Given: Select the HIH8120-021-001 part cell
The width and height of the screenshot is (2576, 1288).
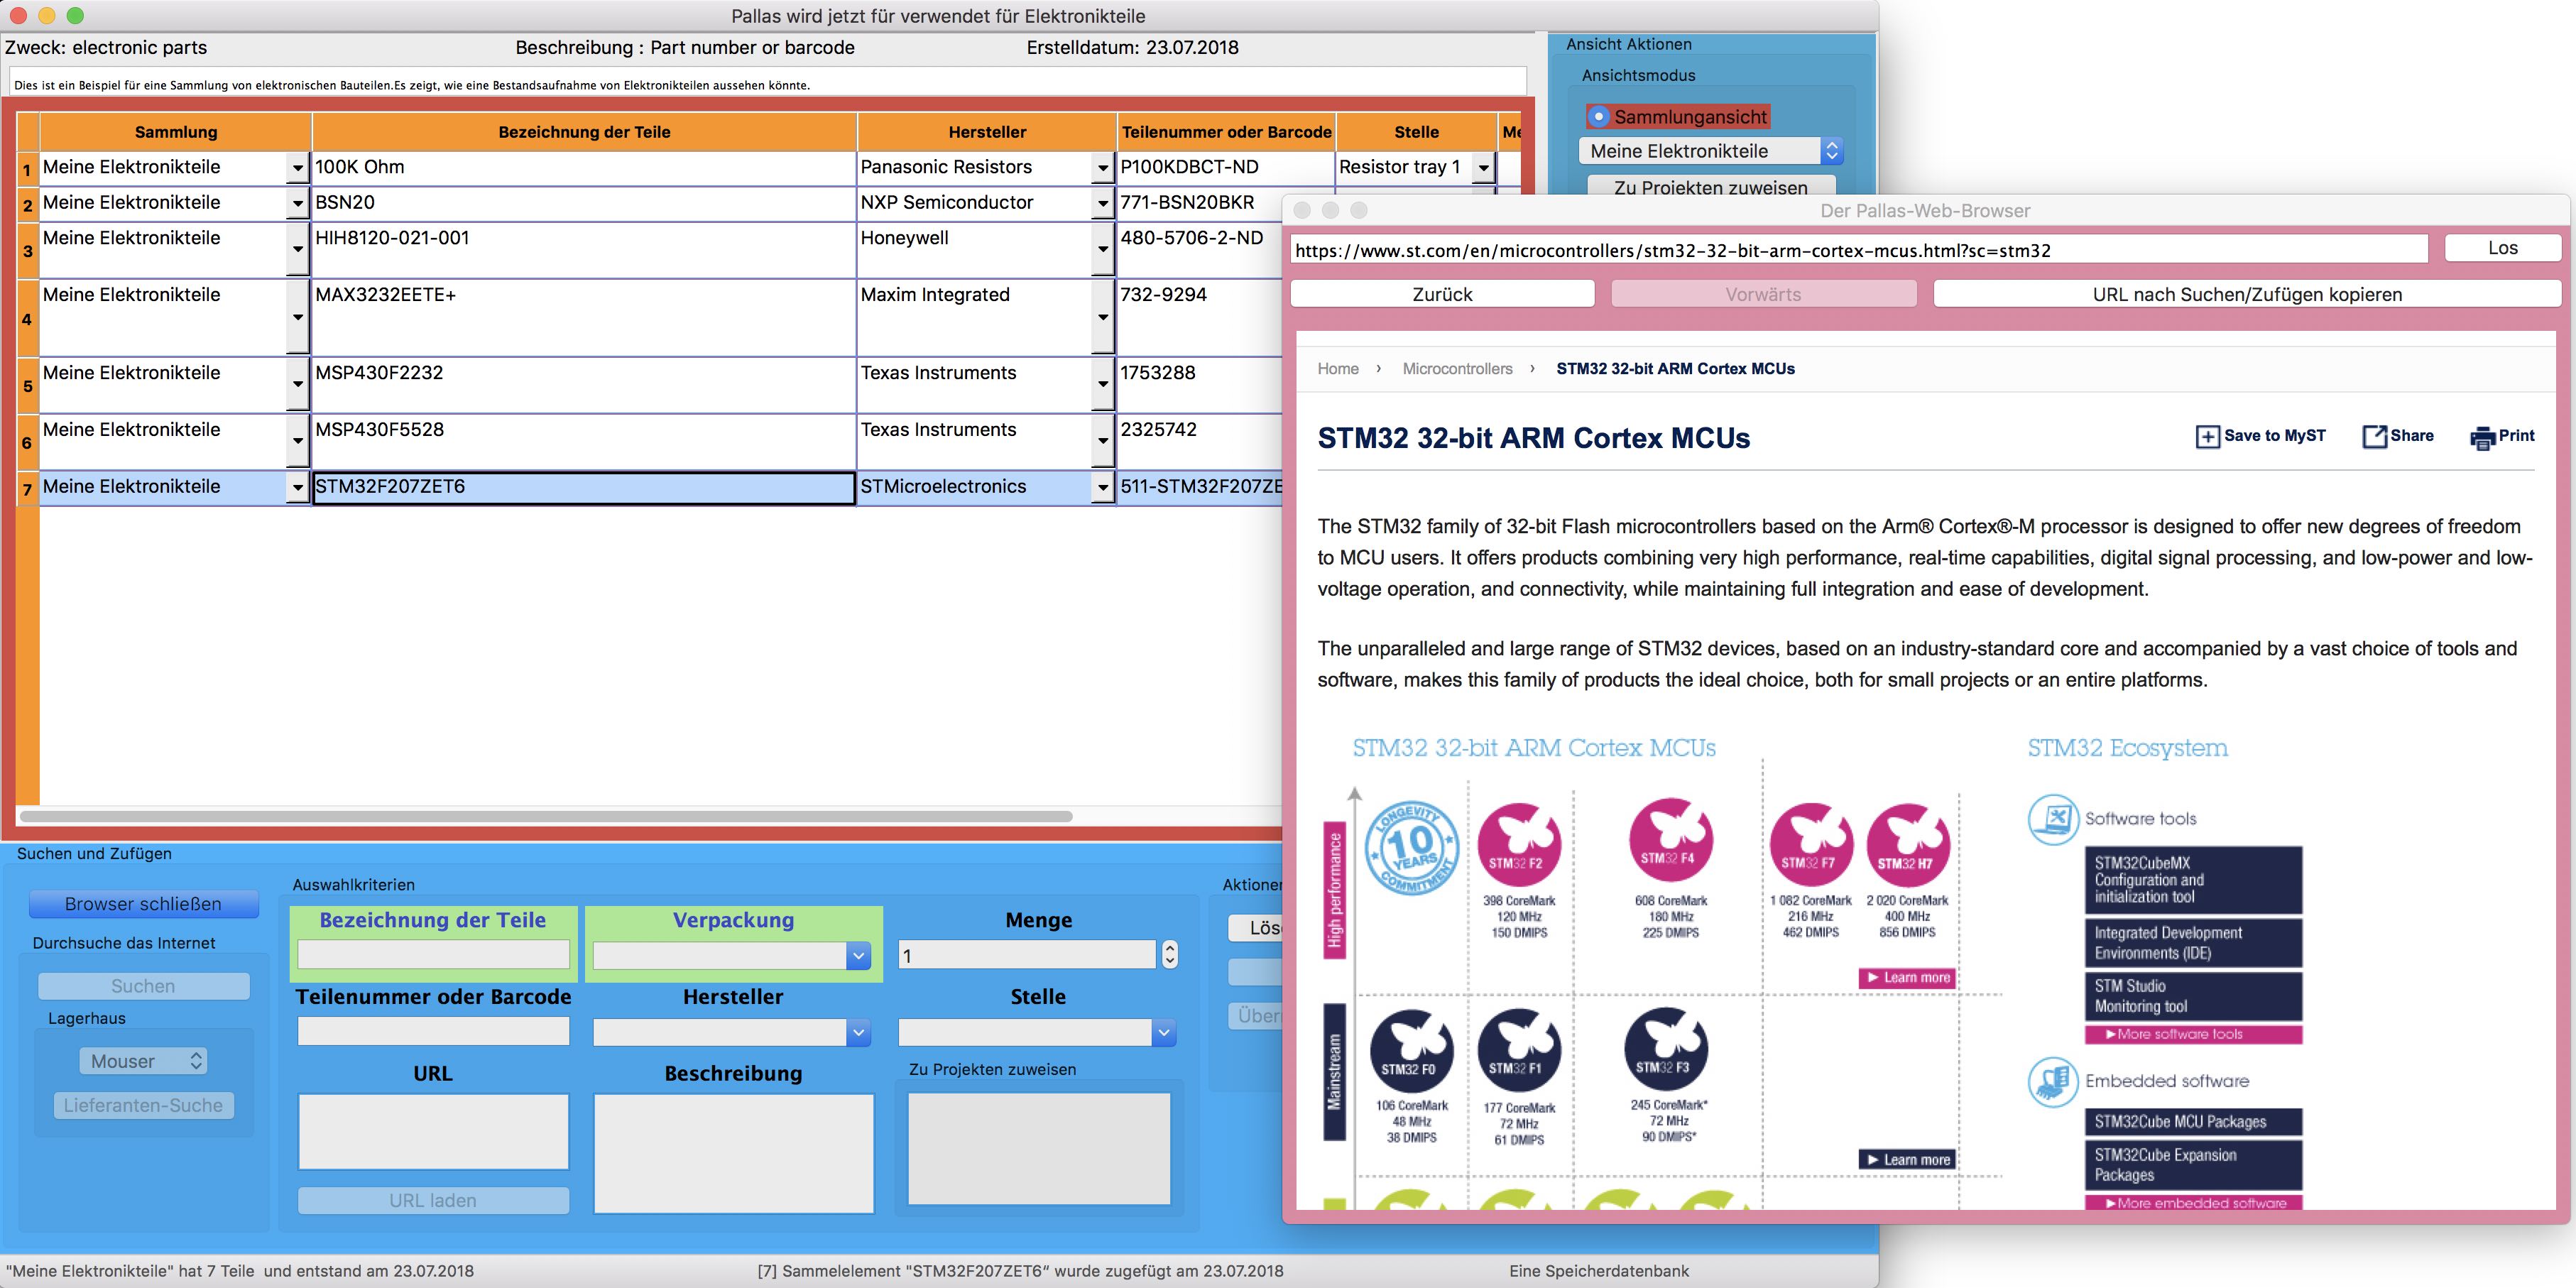Looking at the screenshot, I should click(x=584, y=249).
